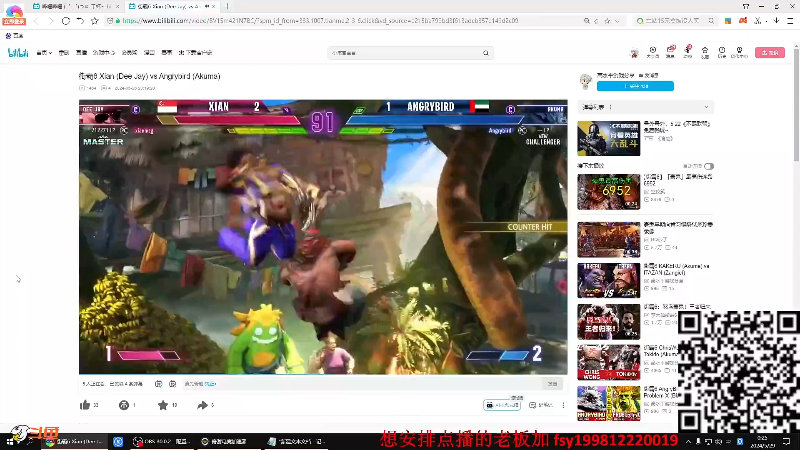Screen dimensions: 800x450
Task: Open user avatar in bilibili header
Action: pos(634,53)
